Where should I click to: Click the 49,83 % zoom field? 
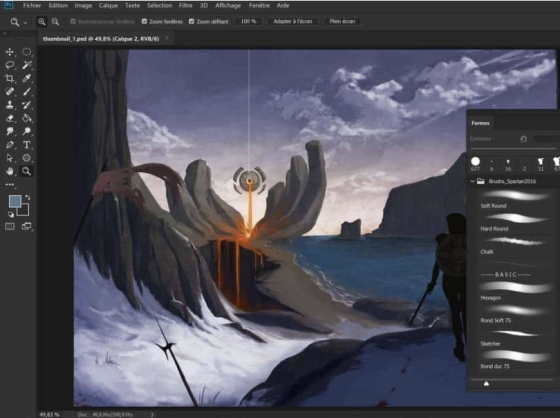pos(49,415)
